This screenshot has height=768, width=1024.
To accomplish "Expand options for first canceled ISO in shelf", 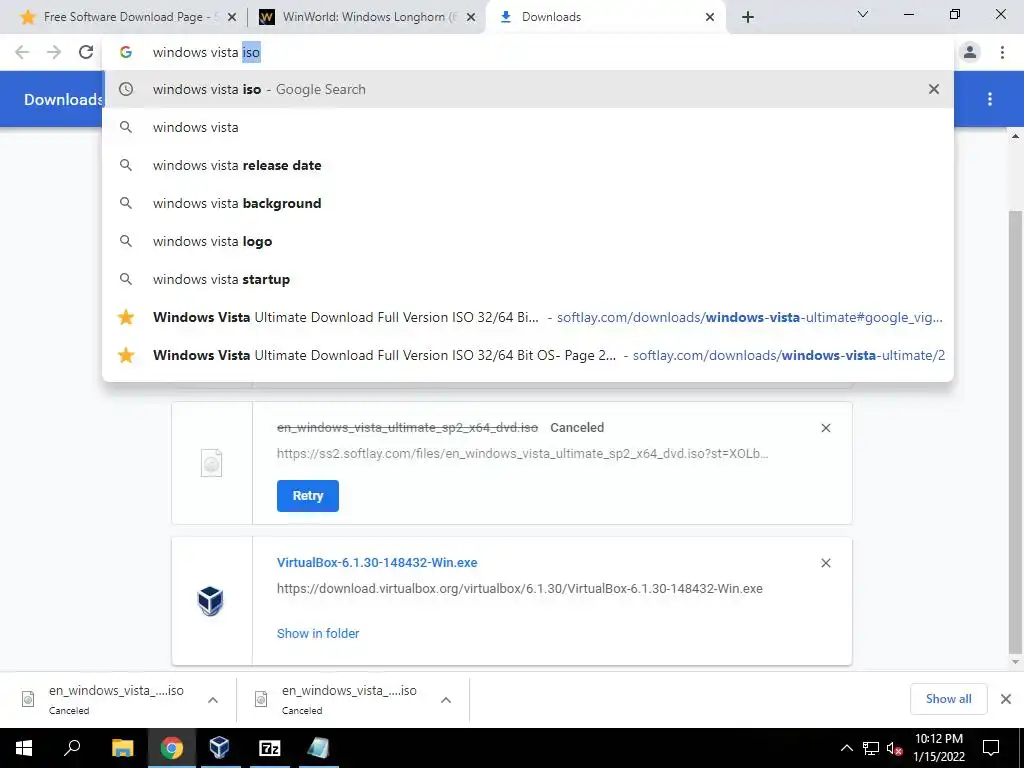I will (x=213, y=700).
